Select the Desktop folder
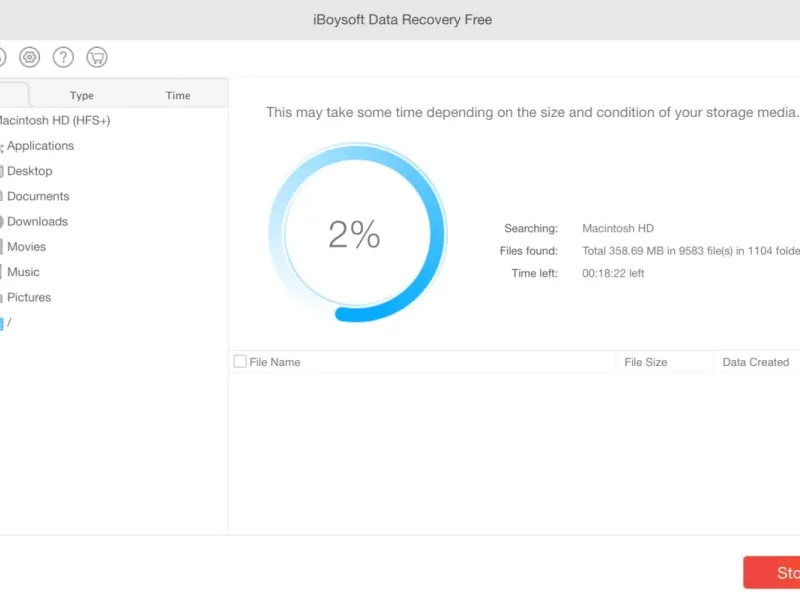This screenshot has height=600, width=800. (29, 171)
